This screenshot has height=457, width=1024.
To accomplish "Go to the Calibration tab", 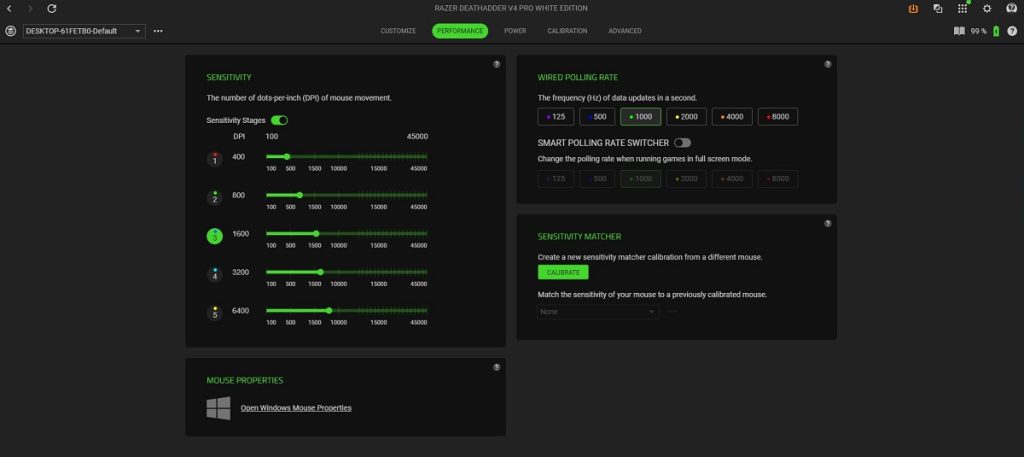I will (567, 31).
